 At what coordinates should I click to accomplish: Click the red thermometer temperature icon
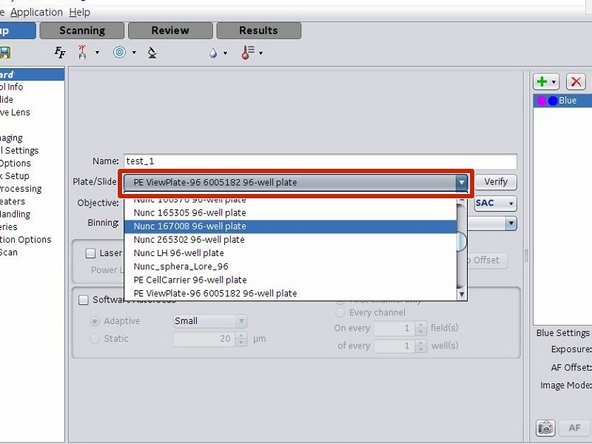pos(248,52)
